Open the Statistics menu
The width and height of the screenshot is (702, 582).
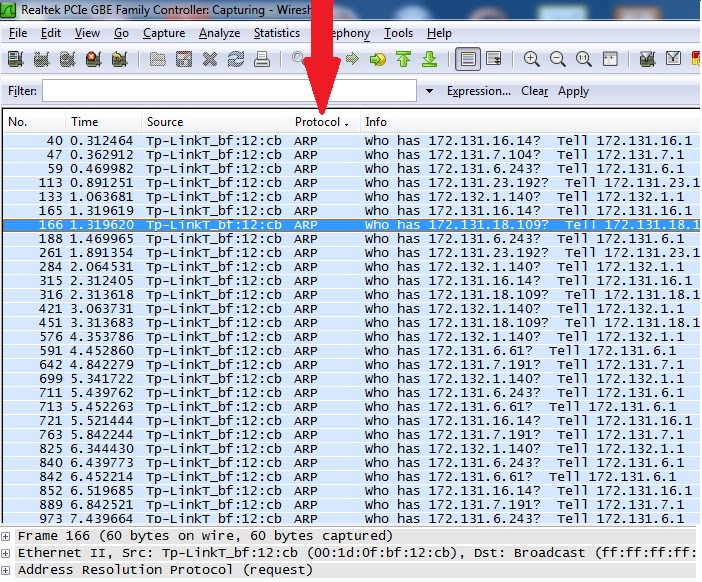pyautogui.click(x=277, y=33)
